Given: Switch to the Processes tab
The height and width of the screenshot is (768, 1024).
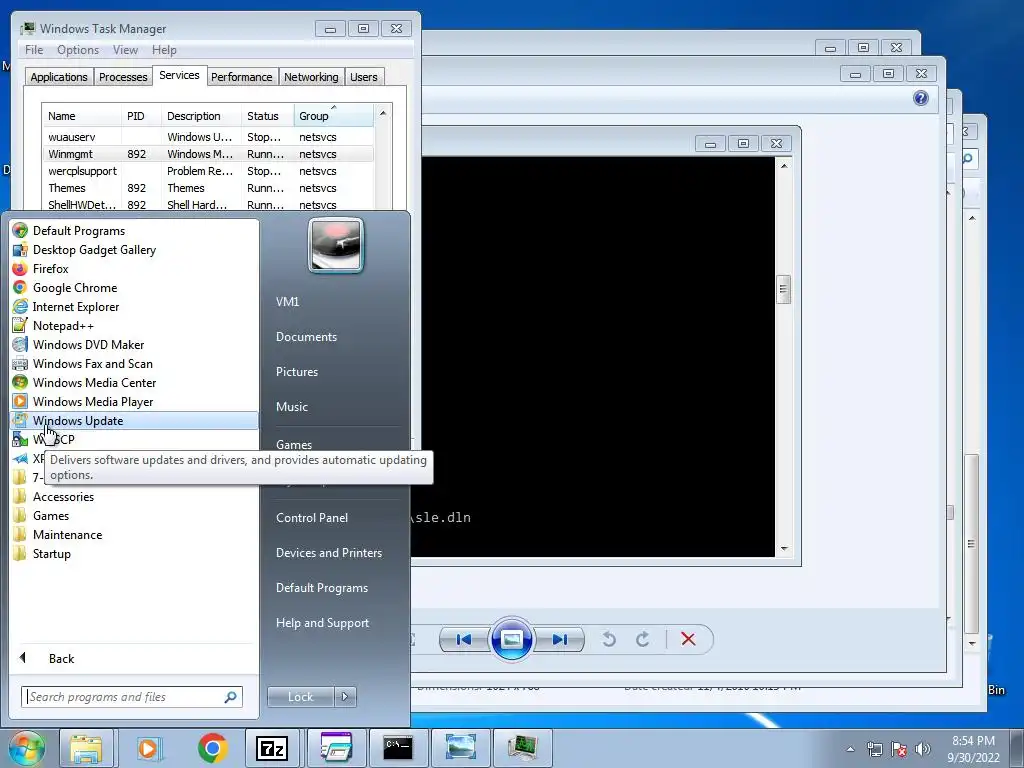Looking at the screenshot, I should [x=123, y=77].
